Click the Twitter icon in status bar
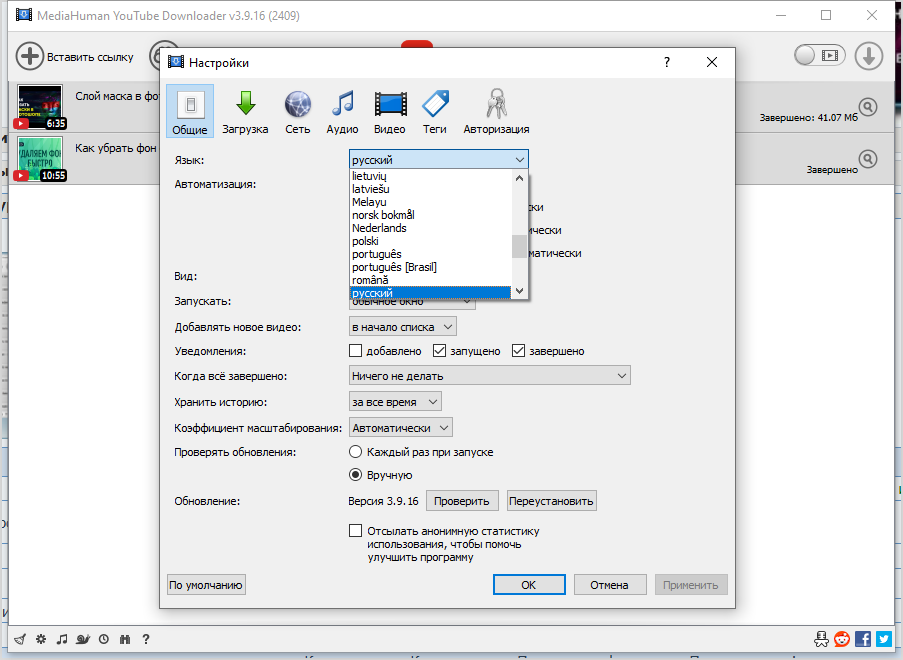 [883, 639]
